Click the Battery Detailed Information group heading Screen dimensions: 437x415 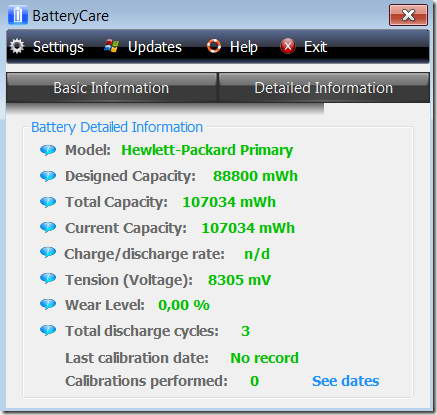[x=117, y=127]
